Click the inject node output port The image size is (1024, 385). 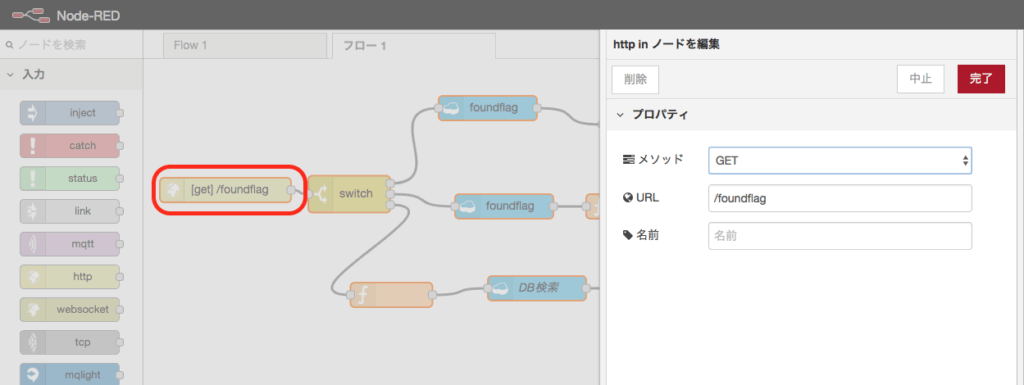tap(120, 113)
